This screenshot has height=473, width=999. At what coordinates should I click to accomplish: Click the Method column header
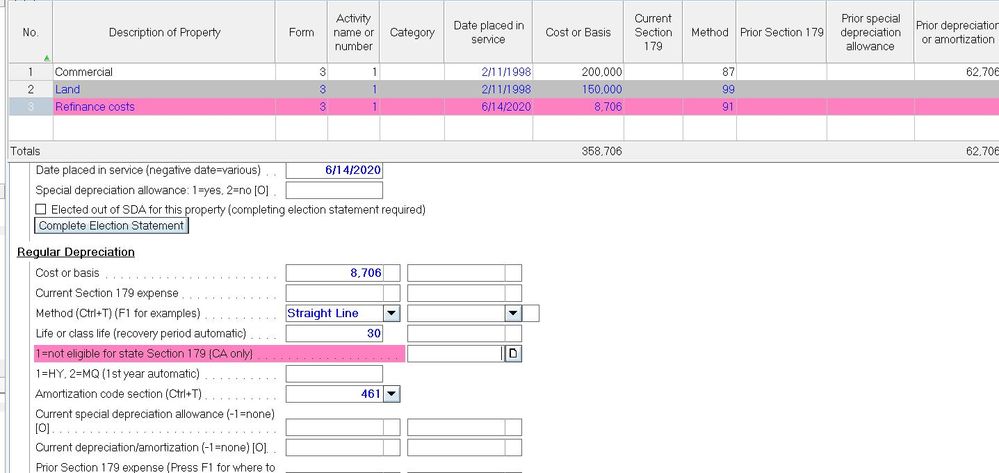[x=709, y=32]
